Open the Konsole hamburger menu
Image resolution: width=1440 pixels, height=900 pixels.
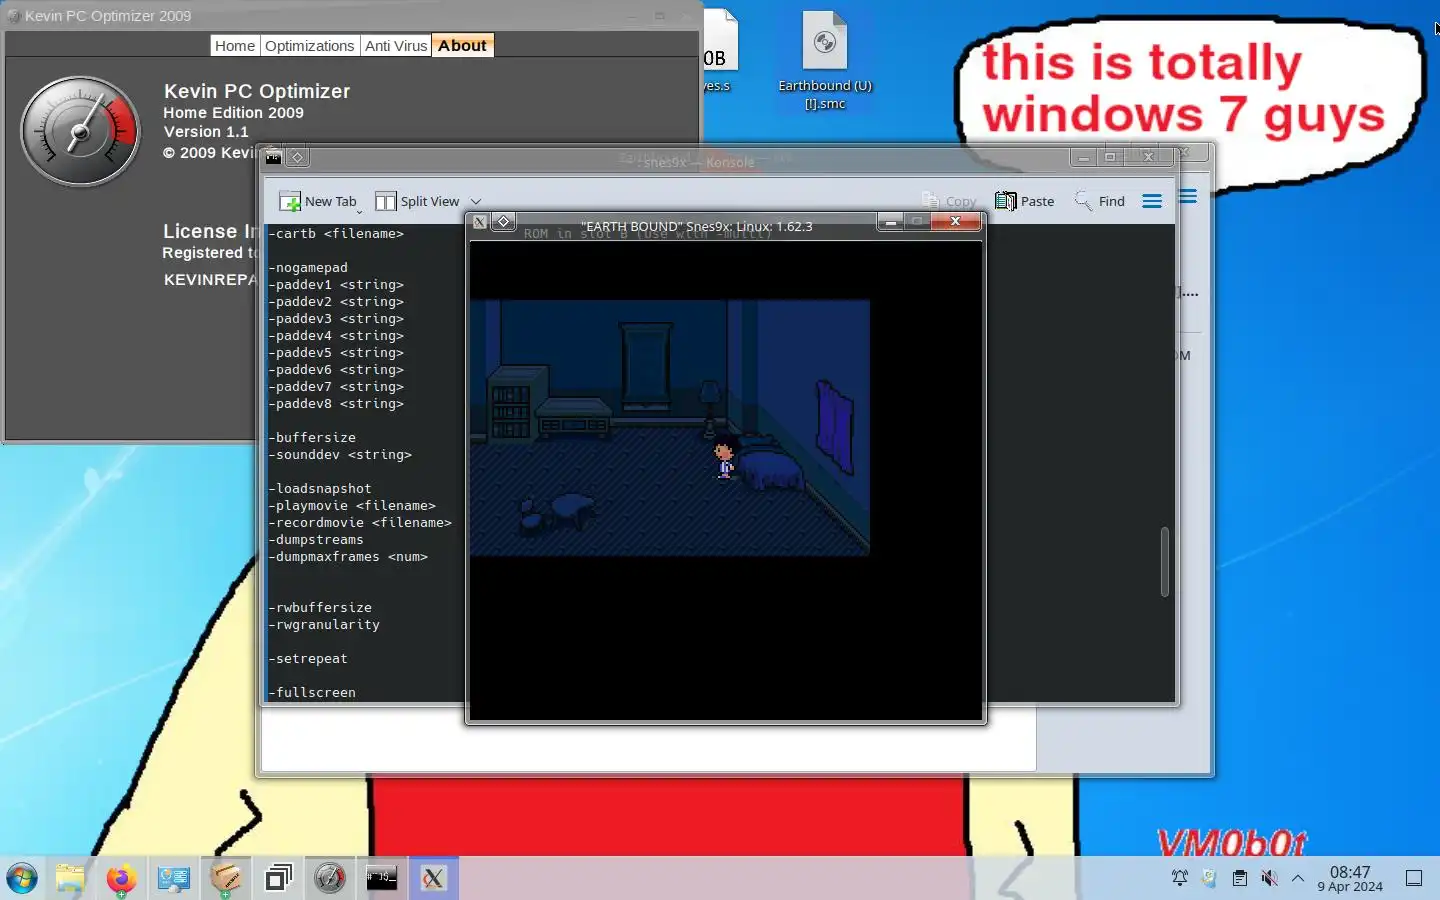click(x=1152, y=201)
